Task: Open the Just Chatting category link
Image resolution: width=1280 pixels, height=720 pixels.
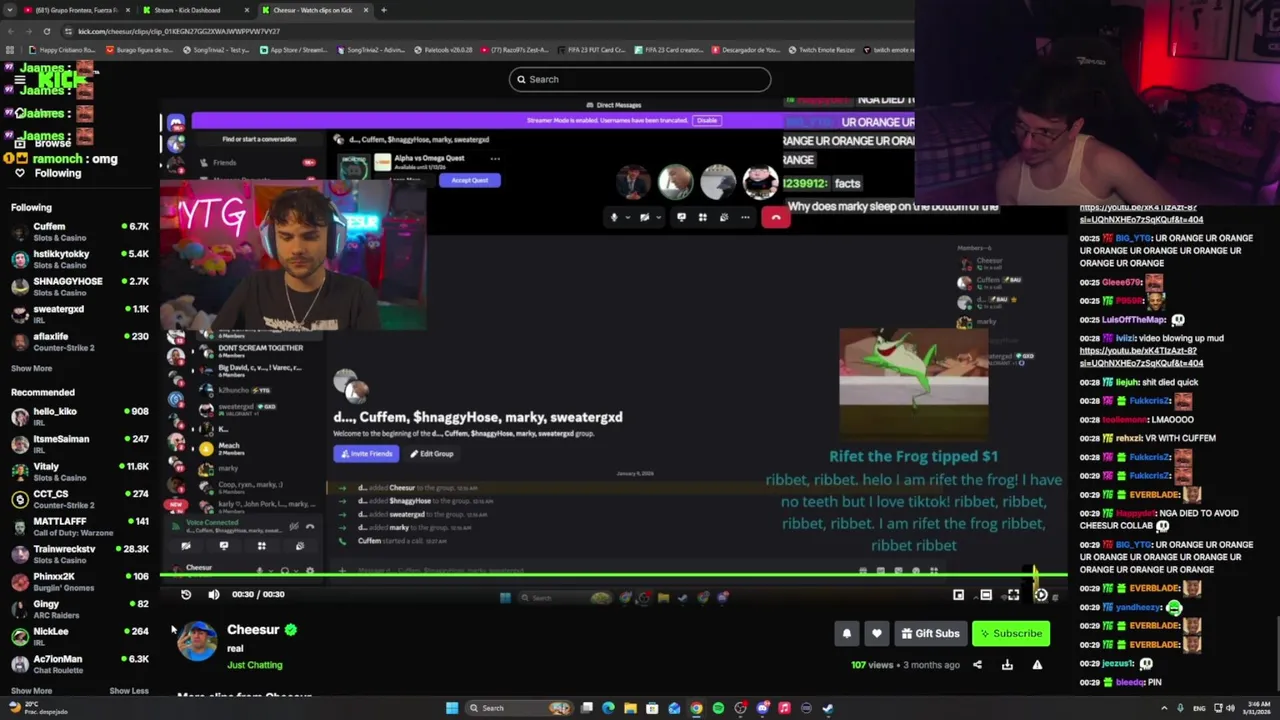Action: click(x=254, y=665)
